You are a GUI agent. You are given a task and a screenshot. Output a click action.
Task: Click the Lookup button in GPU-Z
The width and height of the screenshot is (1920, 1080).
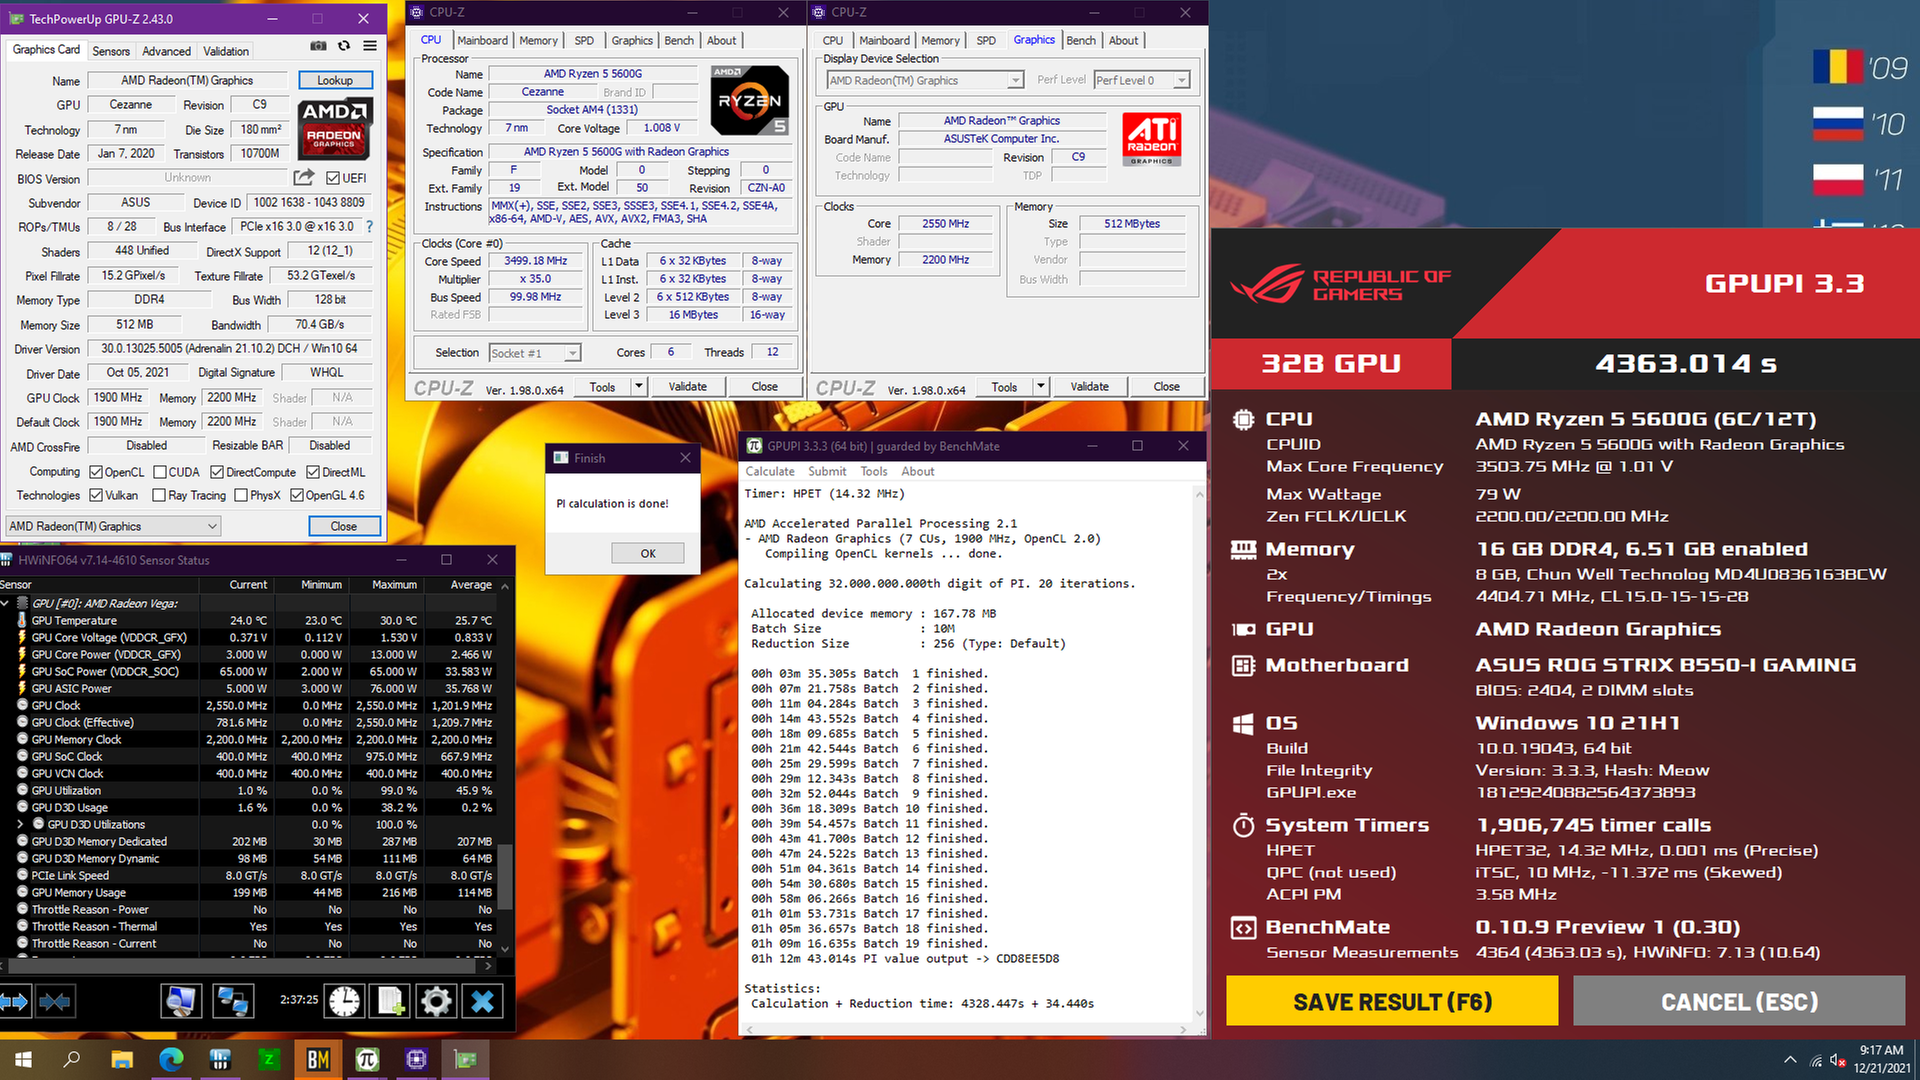(335, 80)
